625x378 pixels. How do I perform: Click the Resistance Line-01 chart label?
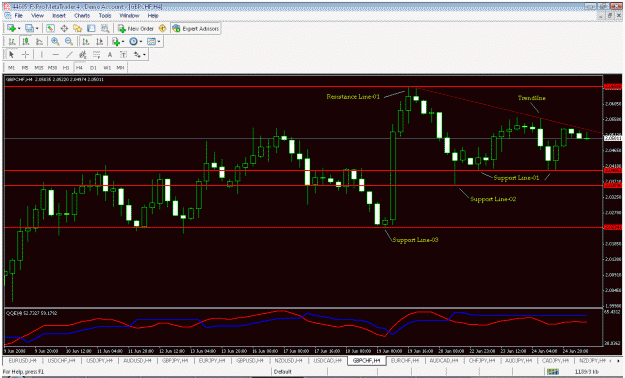click(x=353, y=96)
